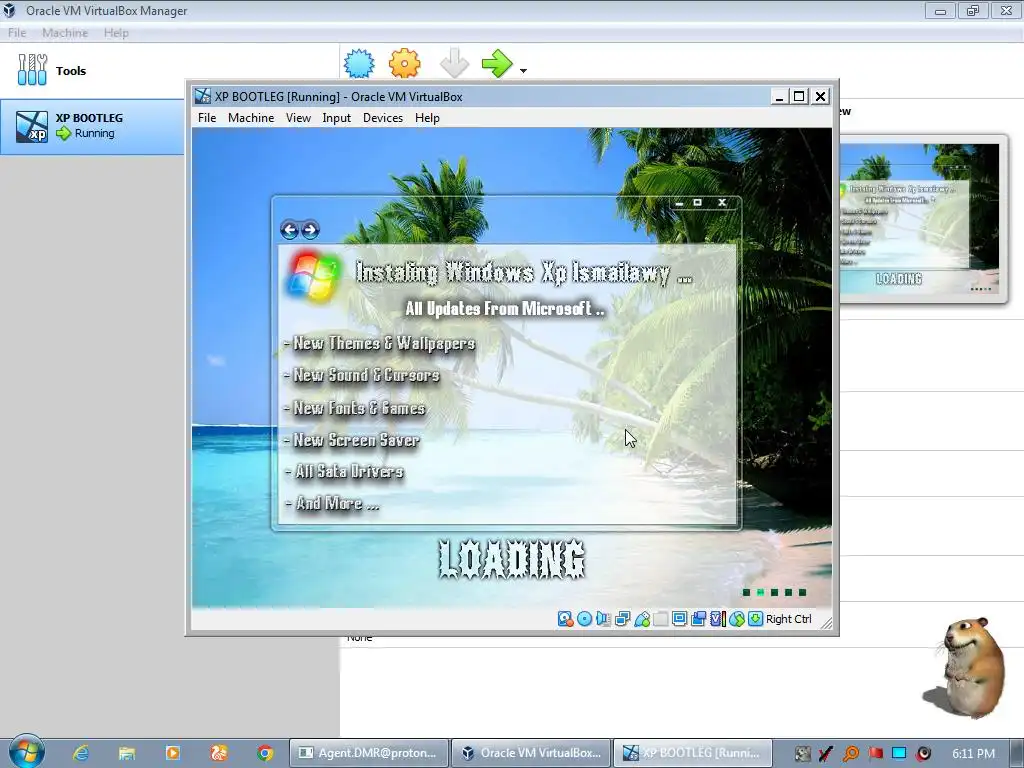Click the 6:11 PM taskbar clock

pyautogui.click(x=973, y=753)
